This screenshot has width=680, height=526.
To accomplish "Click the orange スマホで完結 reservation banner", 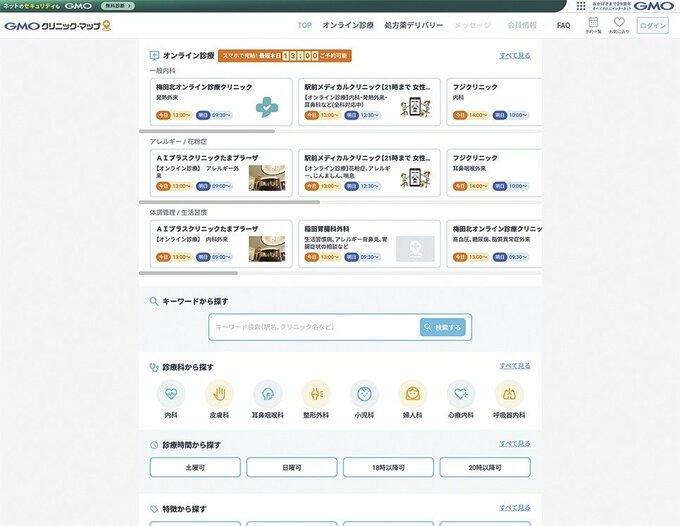I will [x=284, y=56].
